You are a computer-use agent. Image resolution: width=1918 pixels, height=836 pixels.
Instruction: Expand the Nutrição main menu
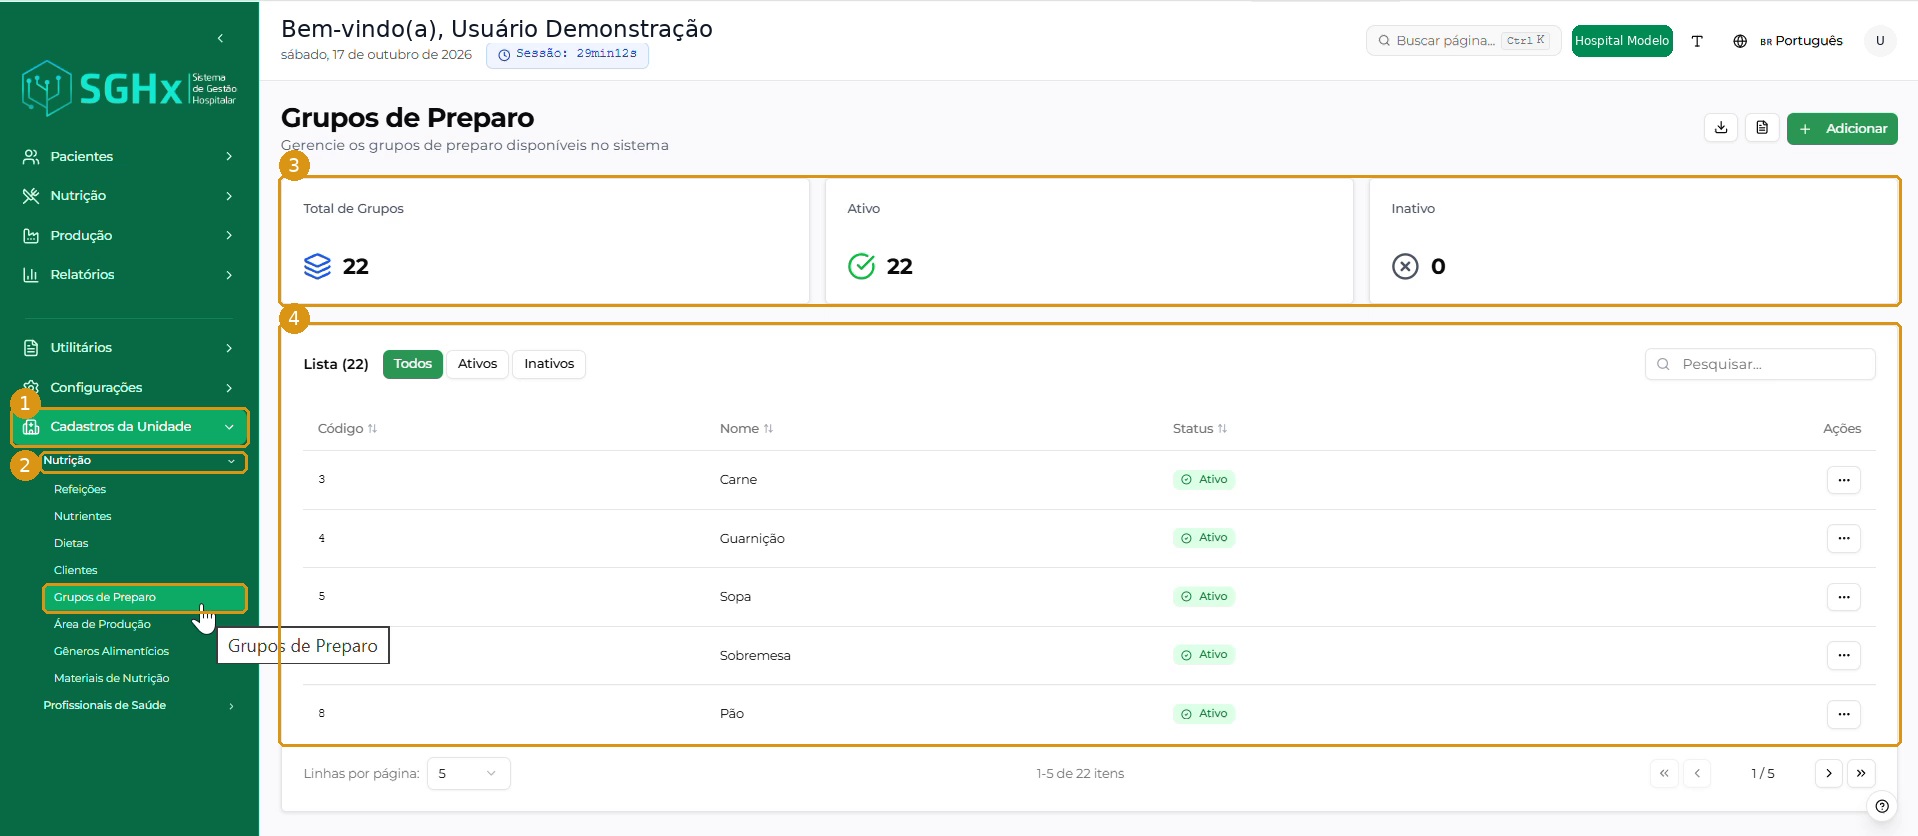click(x=129, y=196)
